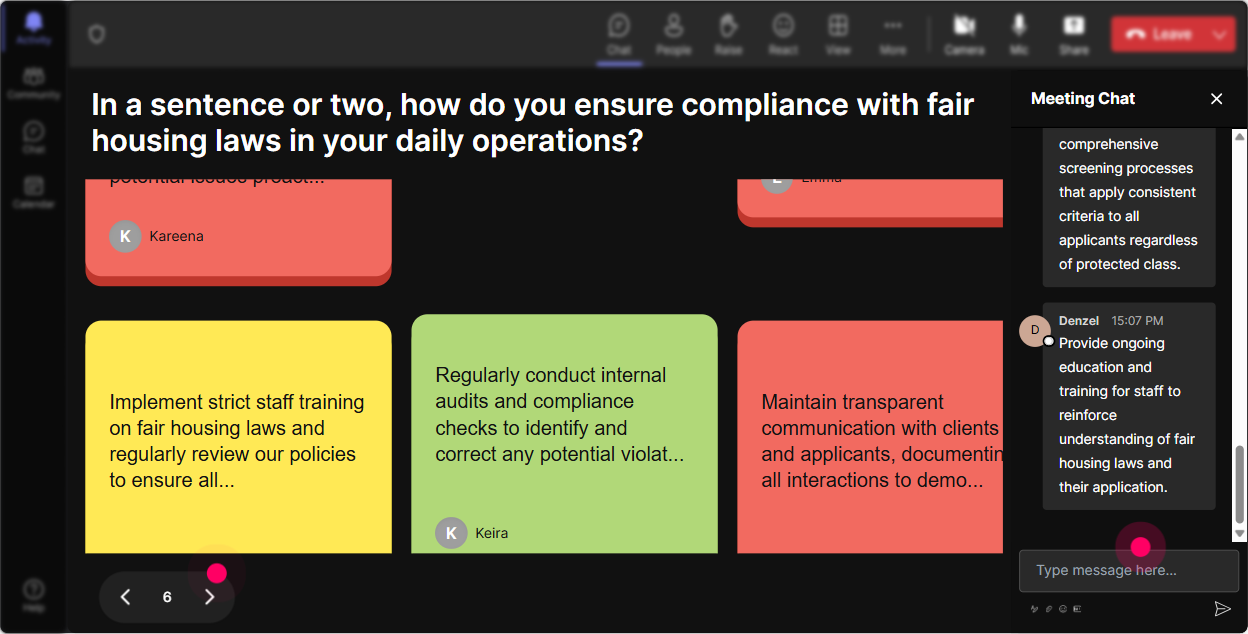Click Keira's avatar on the green card
Image resolution: width=1248 pixels, height=634 pixels.
point(451,533)
